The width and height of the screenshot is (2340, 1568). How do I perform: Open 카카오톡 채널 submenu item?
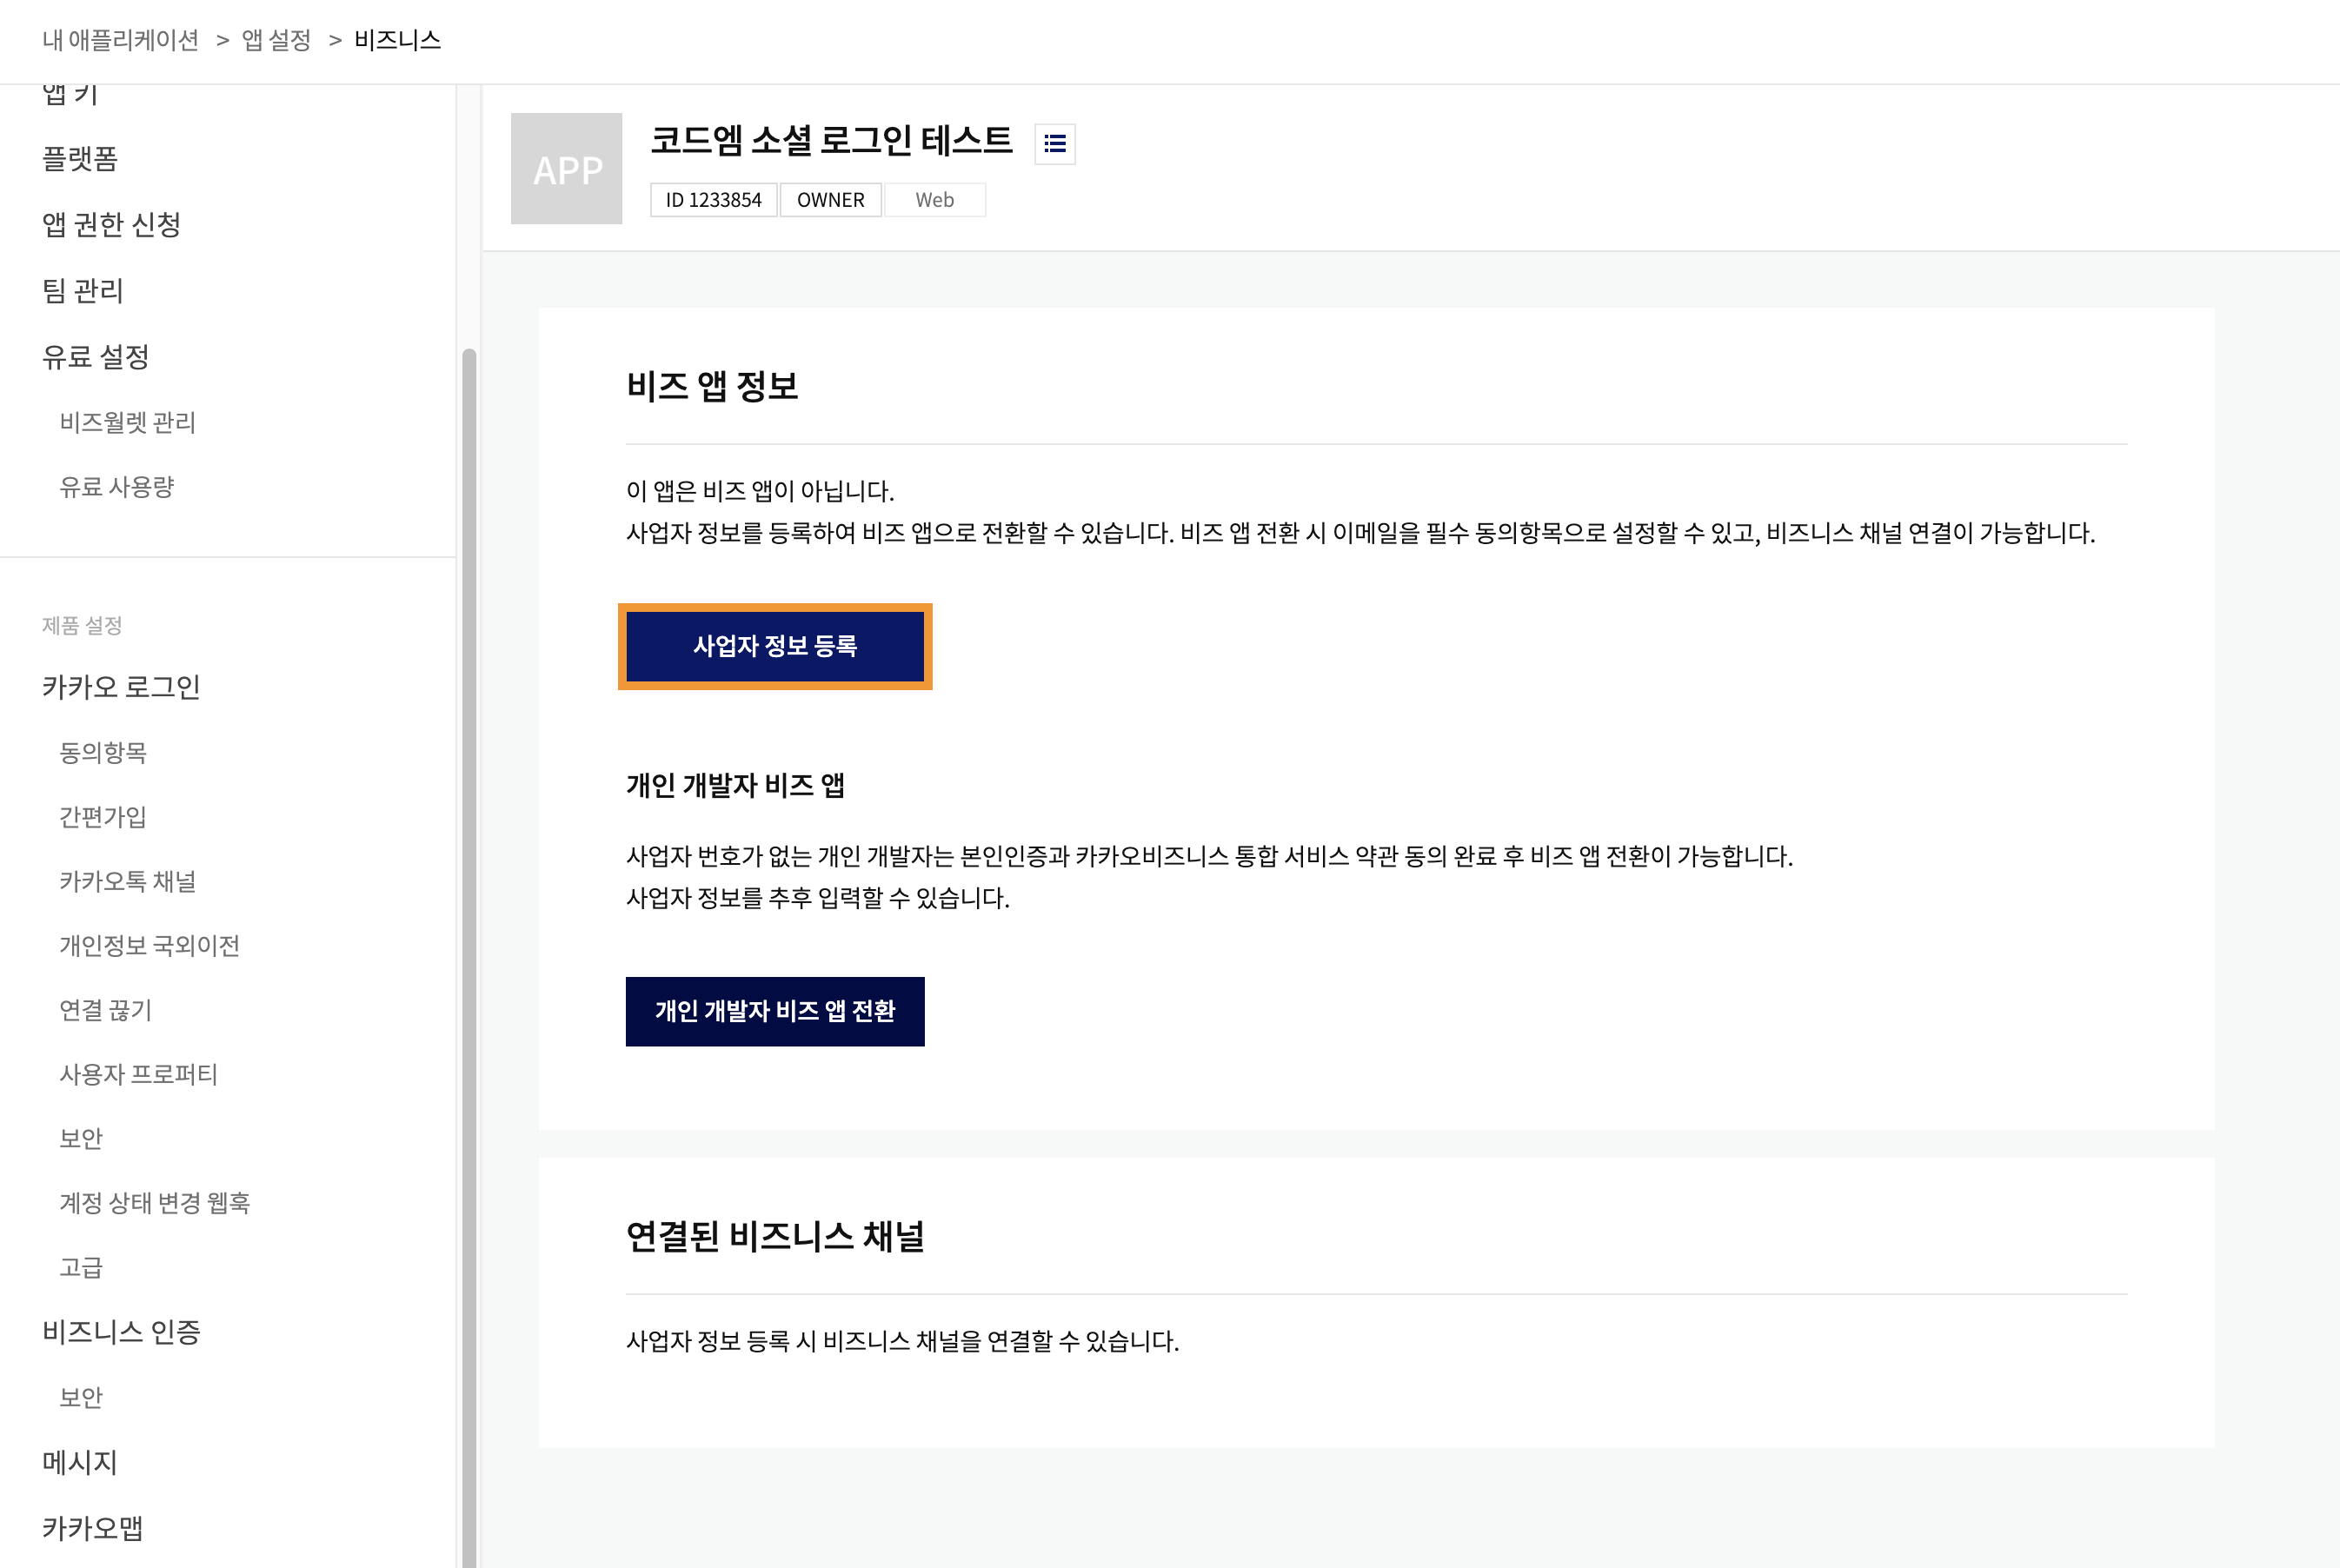[127, 881]
